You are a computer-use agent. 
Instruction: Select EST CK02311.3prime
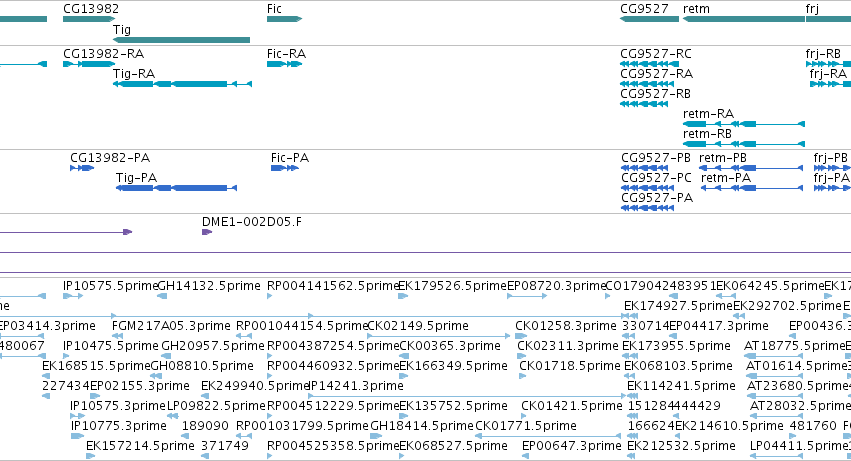click(568, 346)
